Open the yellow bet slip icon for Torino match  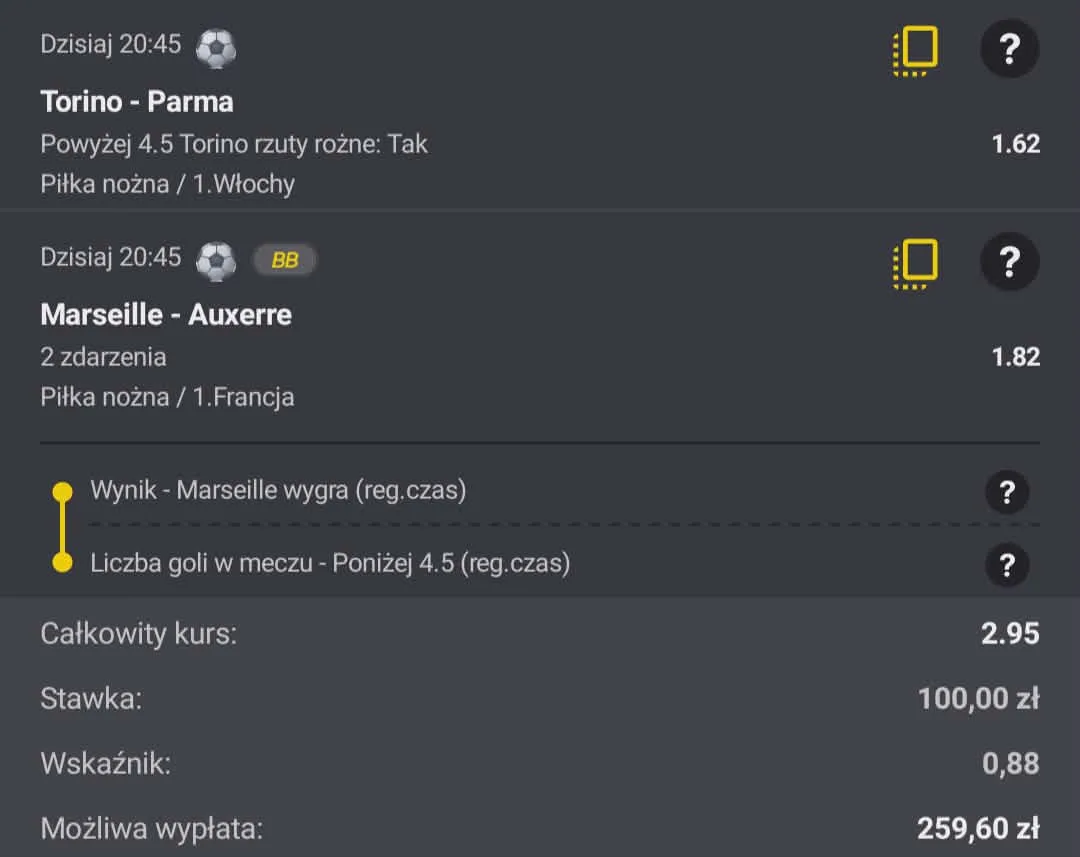tap(916, 48)
